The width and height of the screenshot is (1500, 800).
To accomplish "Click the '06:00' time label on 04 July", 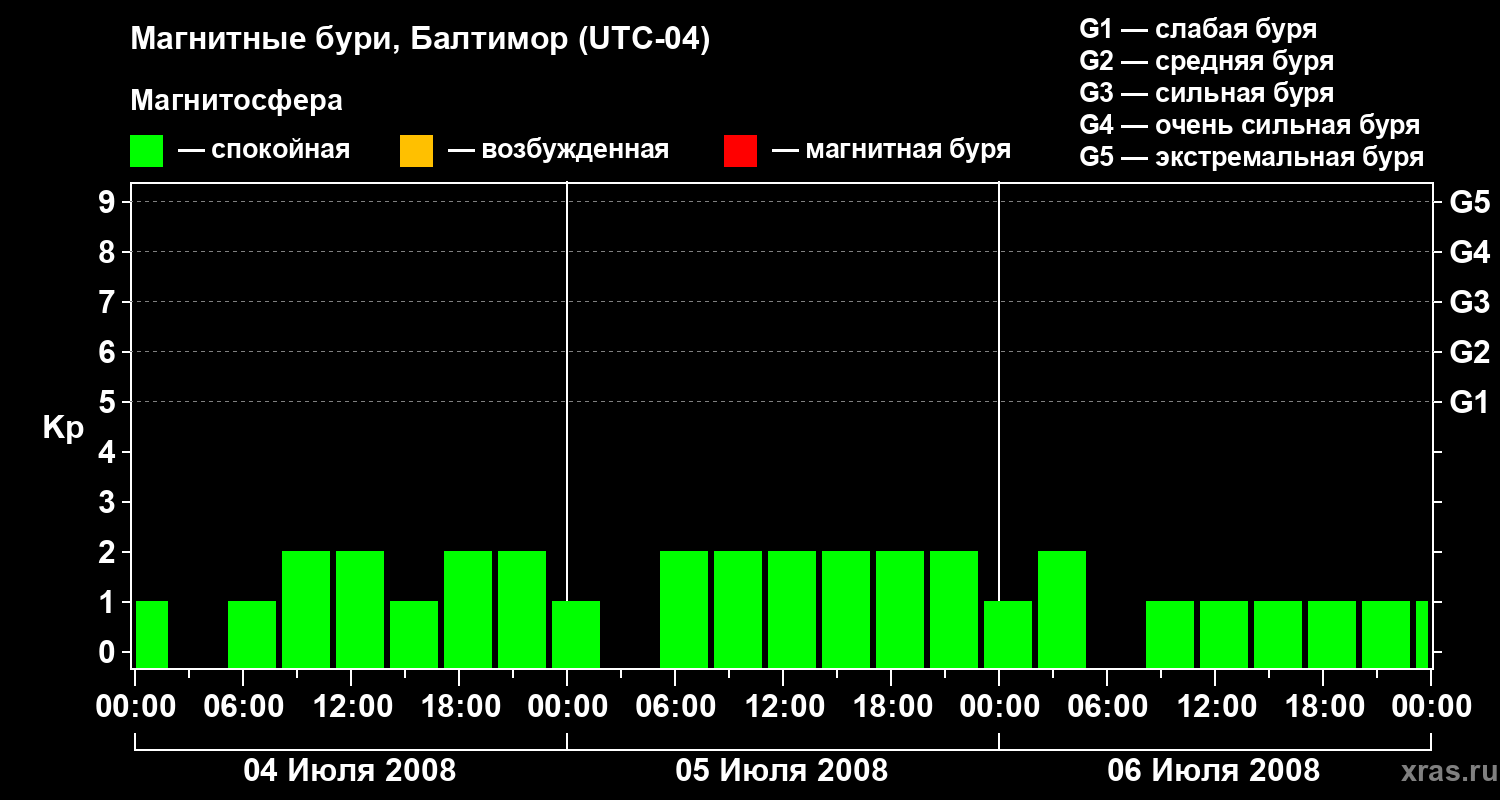I will point(243,707).
